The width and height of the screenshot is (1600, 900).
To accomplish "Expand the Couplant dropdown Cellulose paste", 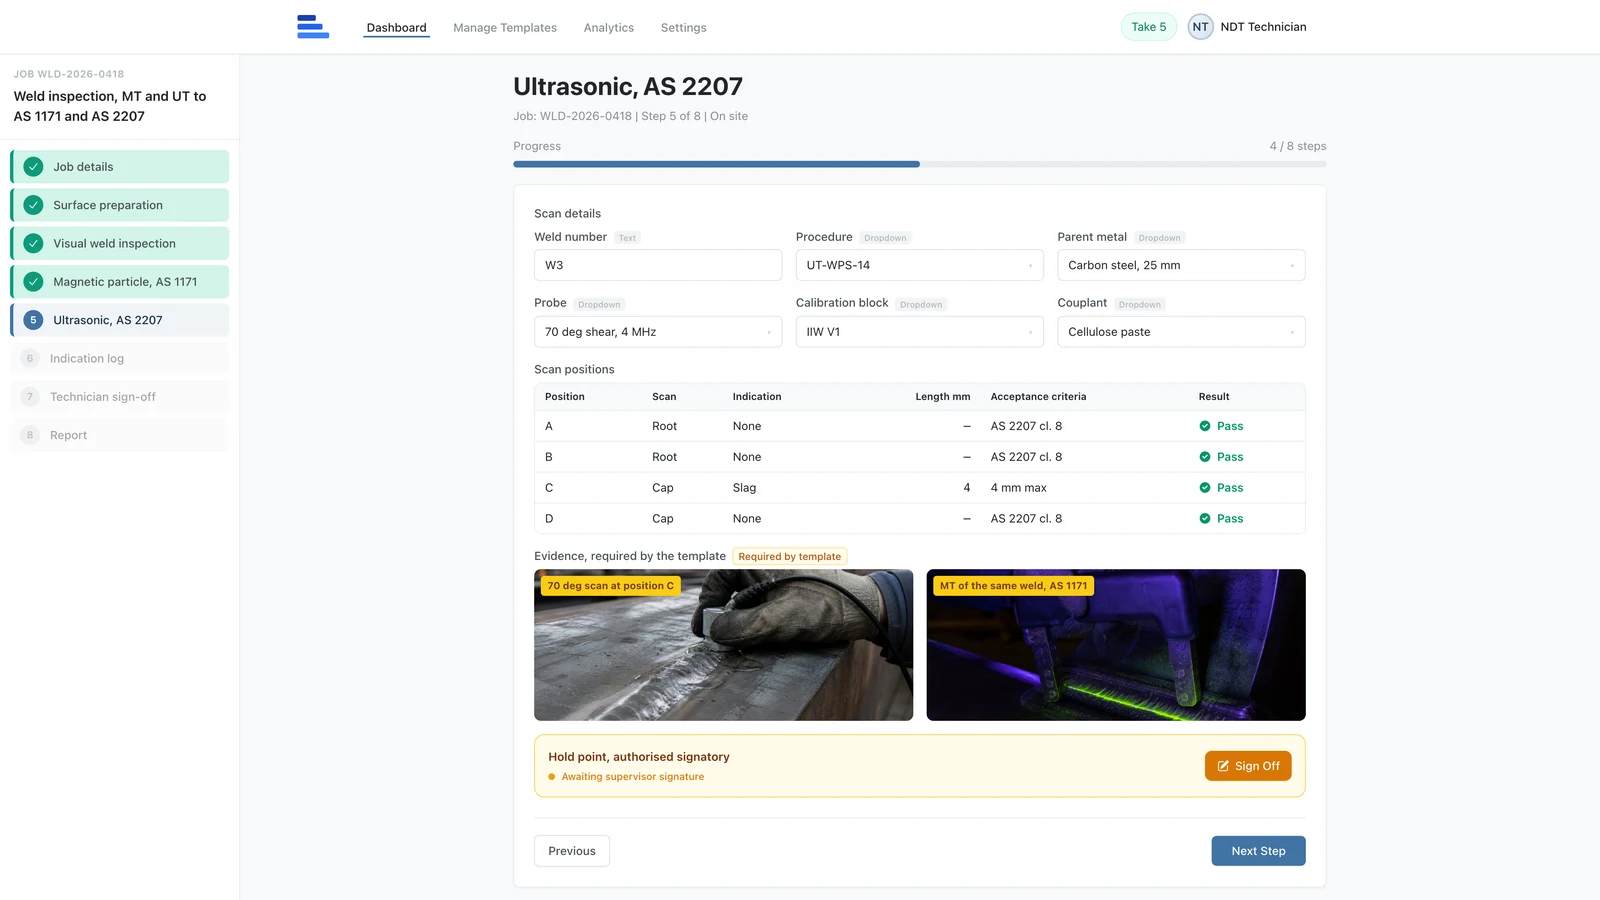I will click(1181, 332).
